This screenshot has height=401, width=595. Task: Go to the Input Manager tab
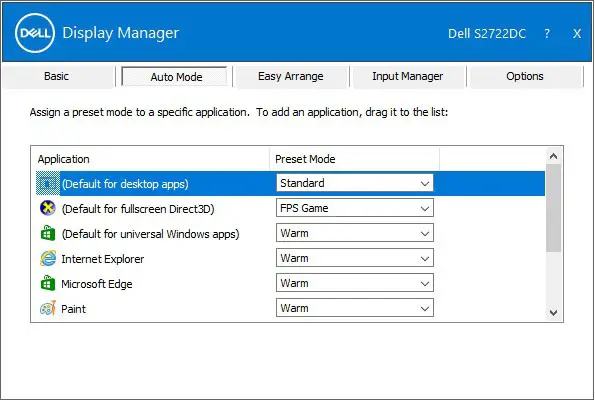click(x=408, y=77)
